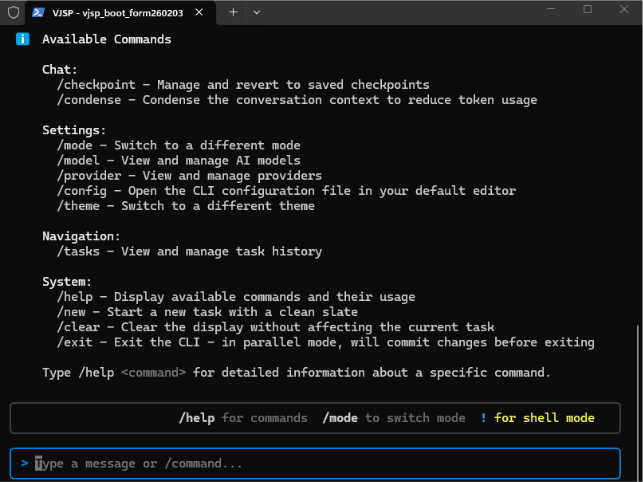643x482 pixels.
Task: Focus the message input field
Action: pyautogui.click(x=315, y=464)
